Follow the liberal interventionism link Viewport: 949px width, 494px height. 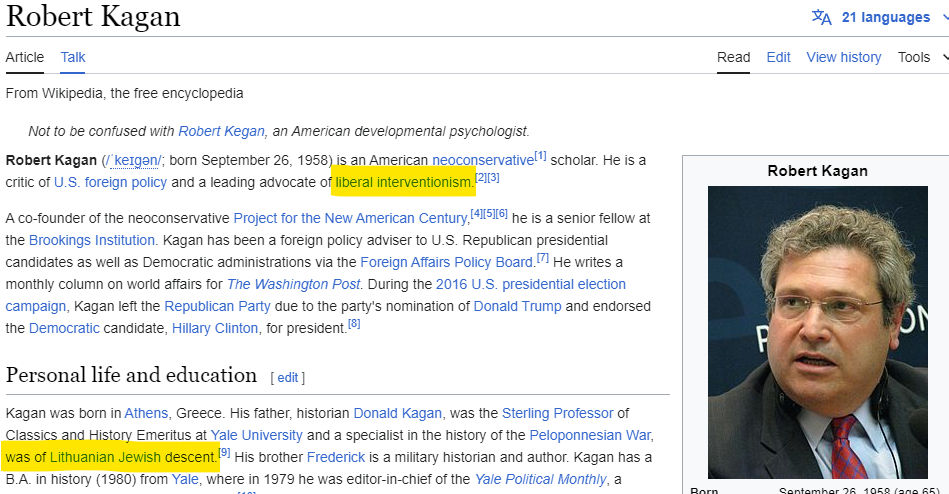pyautogui.click(x=403, y=182)
